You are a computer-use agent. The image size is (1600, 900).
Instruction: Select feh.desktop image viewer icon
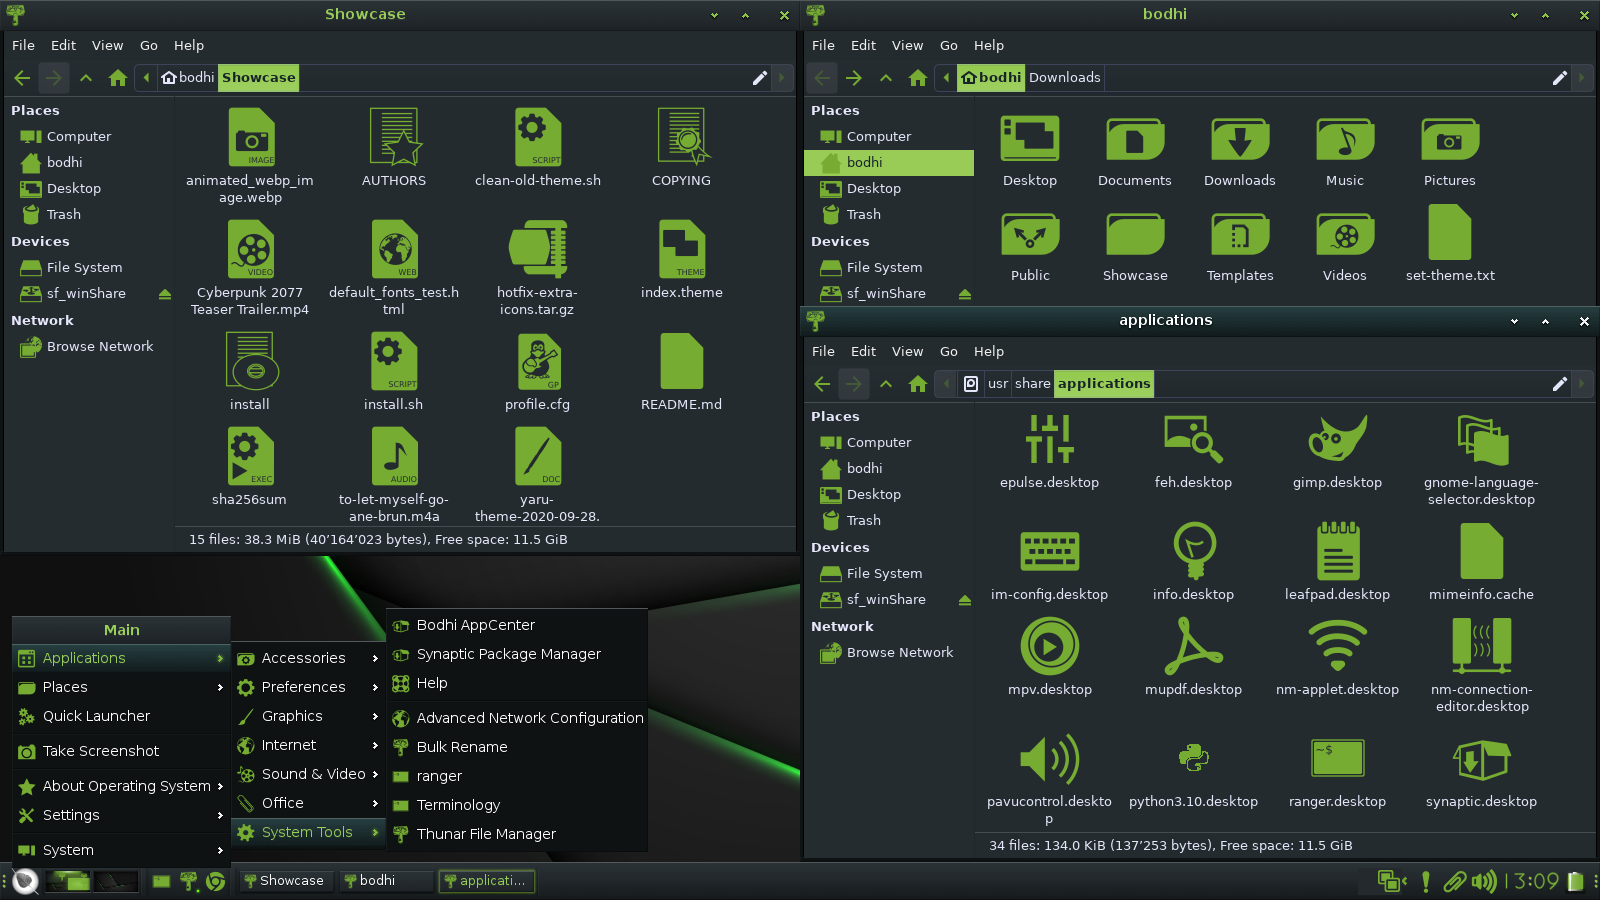[x=1193, y=439]
